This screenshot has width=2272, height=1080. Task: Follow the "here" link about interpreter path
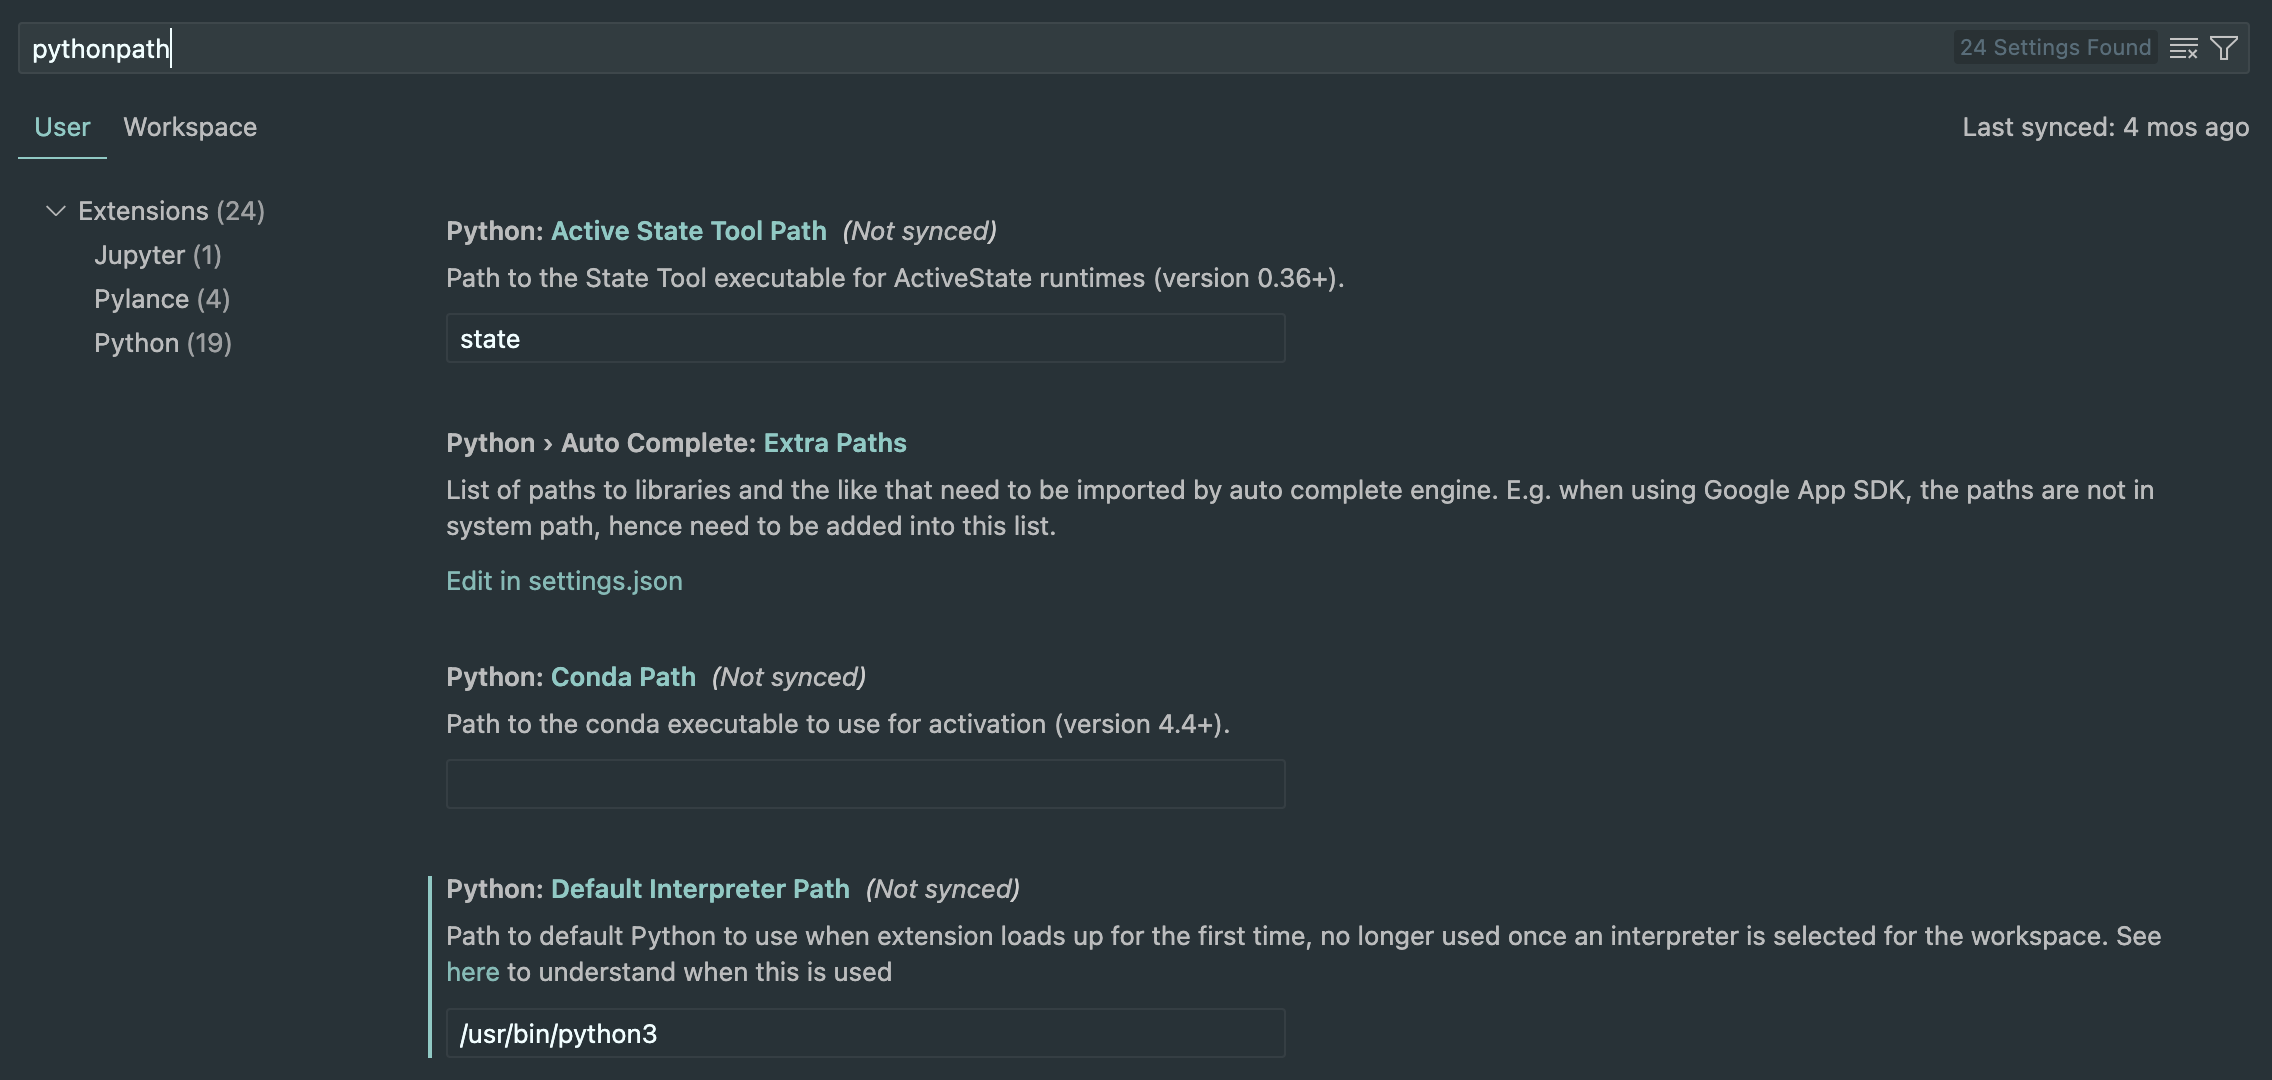coord(472,972)
